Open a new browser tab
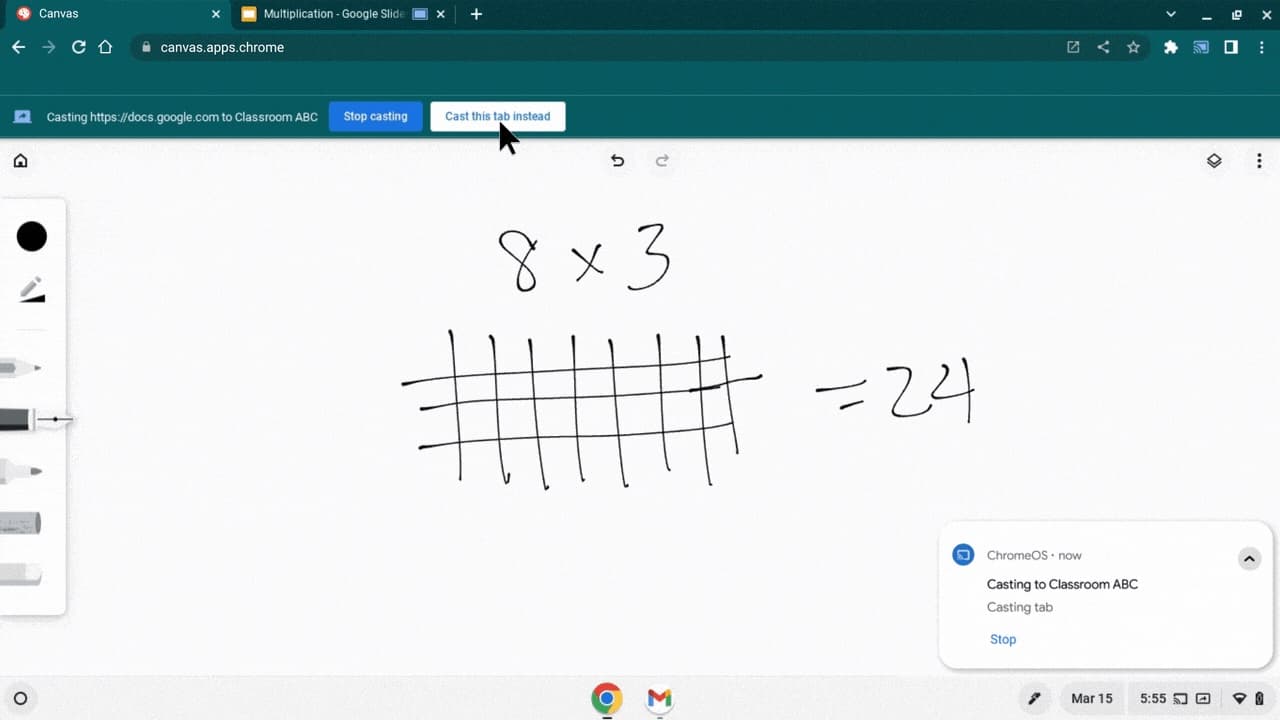Viewport: 1280px width, 720px height. tap(476, 14)
